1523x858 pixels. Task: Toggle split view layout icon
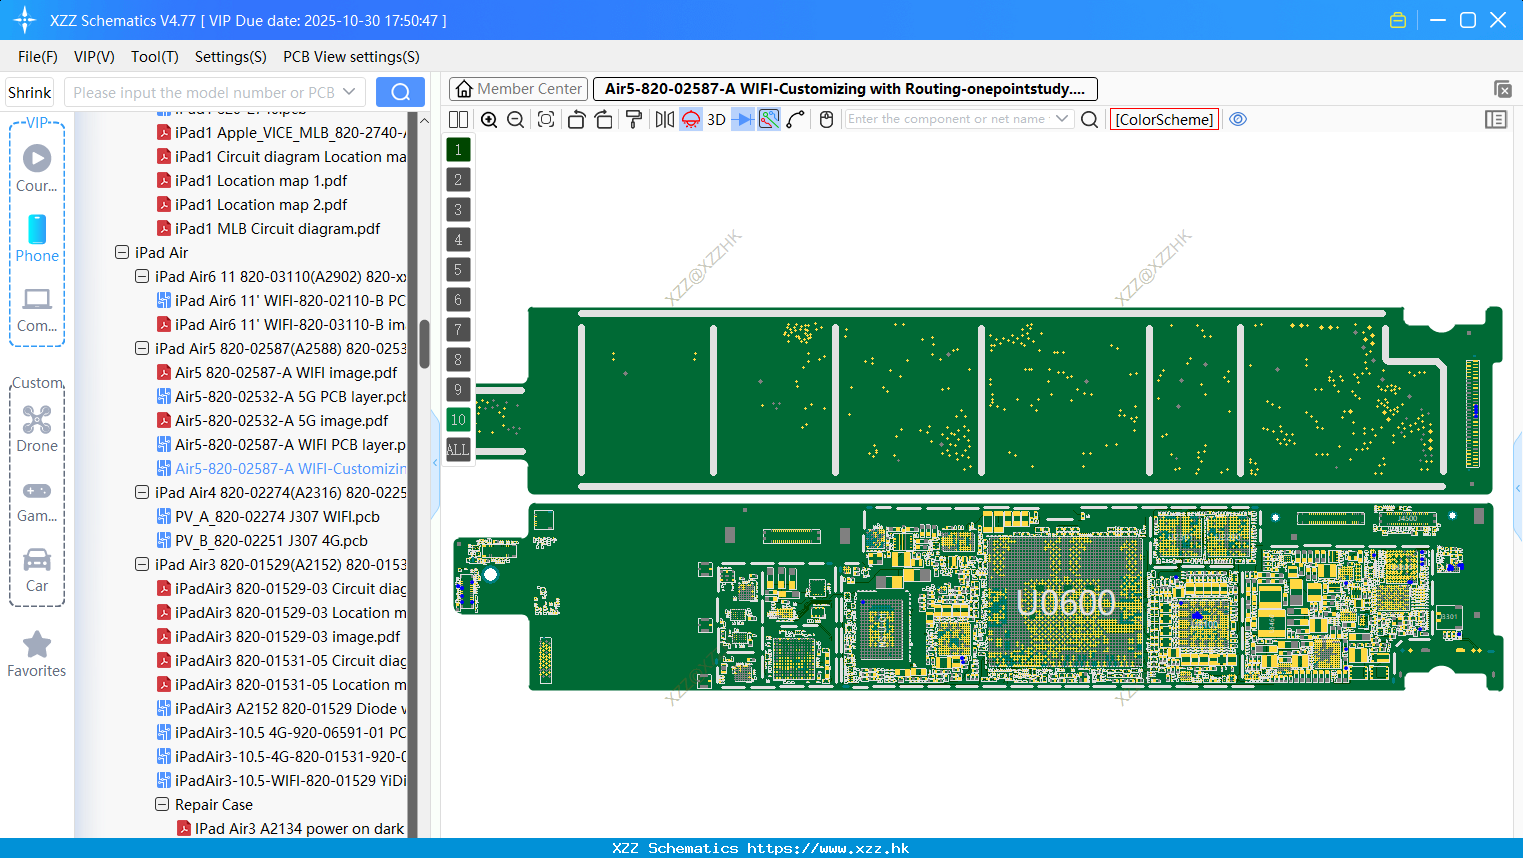pos(458,119)
